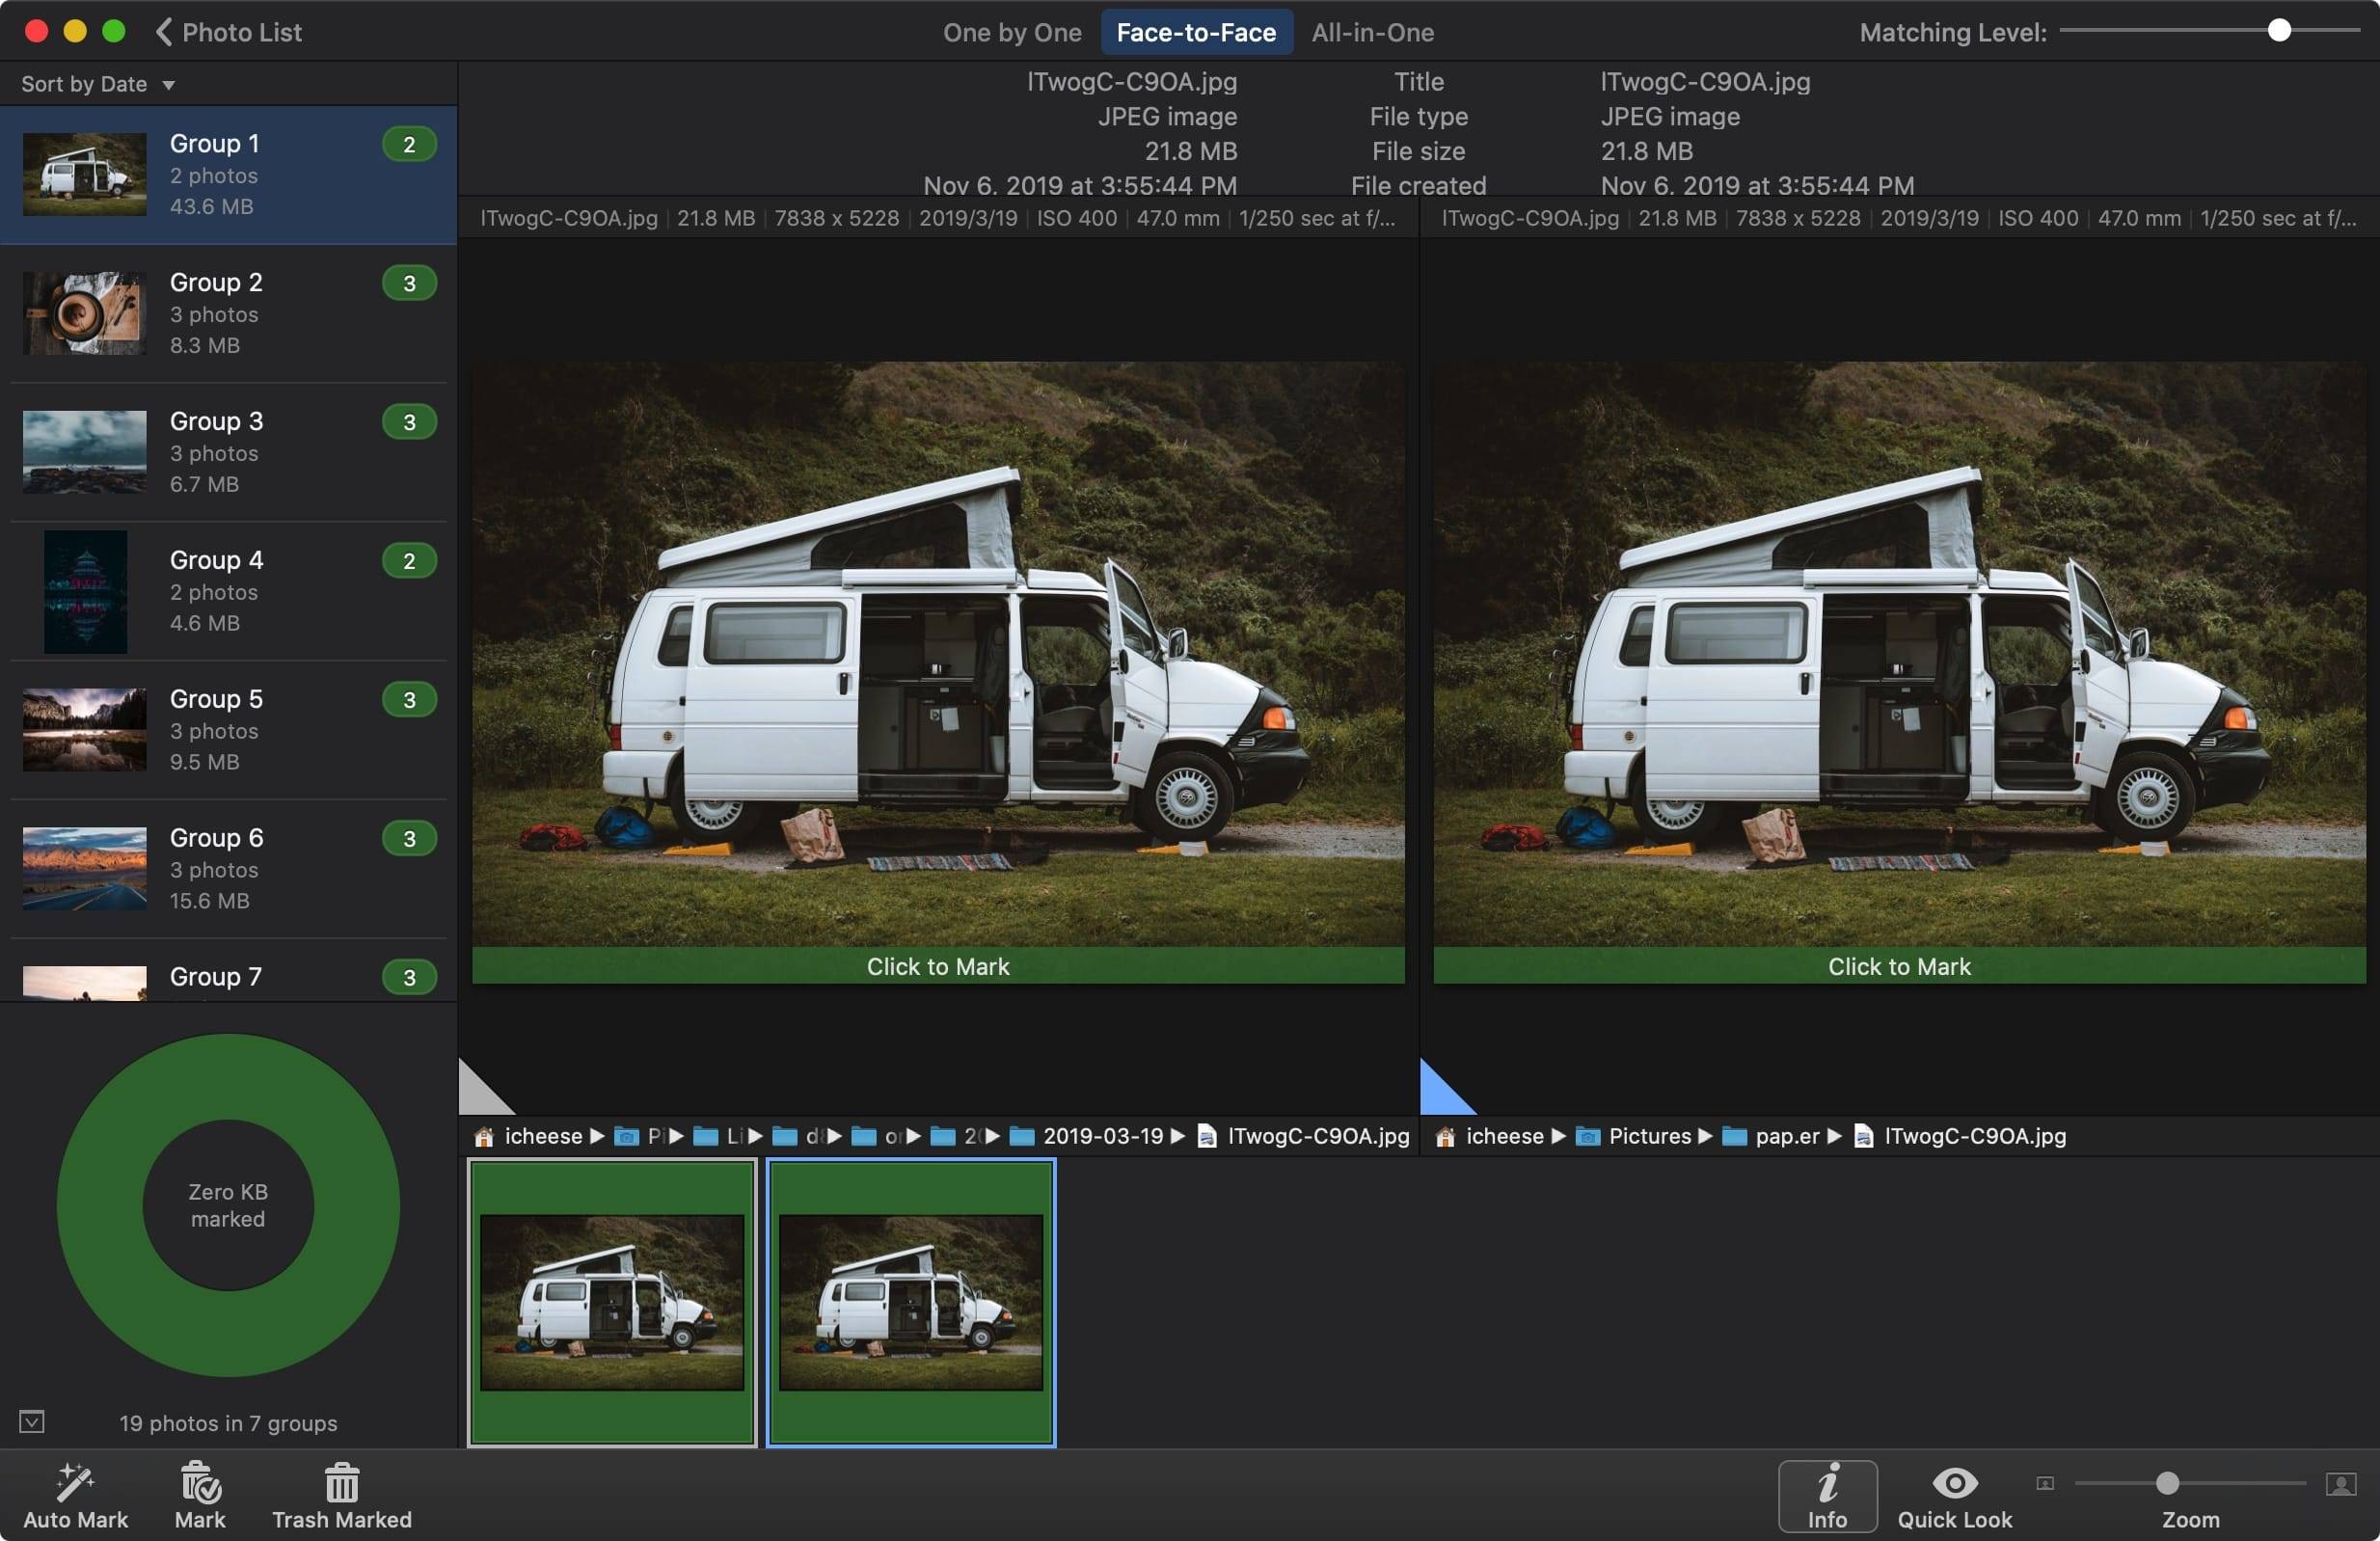This screenshot has height=1541, width=2380.
Task: Adjust the Matching Level slider
Action: coord(2278,31)
